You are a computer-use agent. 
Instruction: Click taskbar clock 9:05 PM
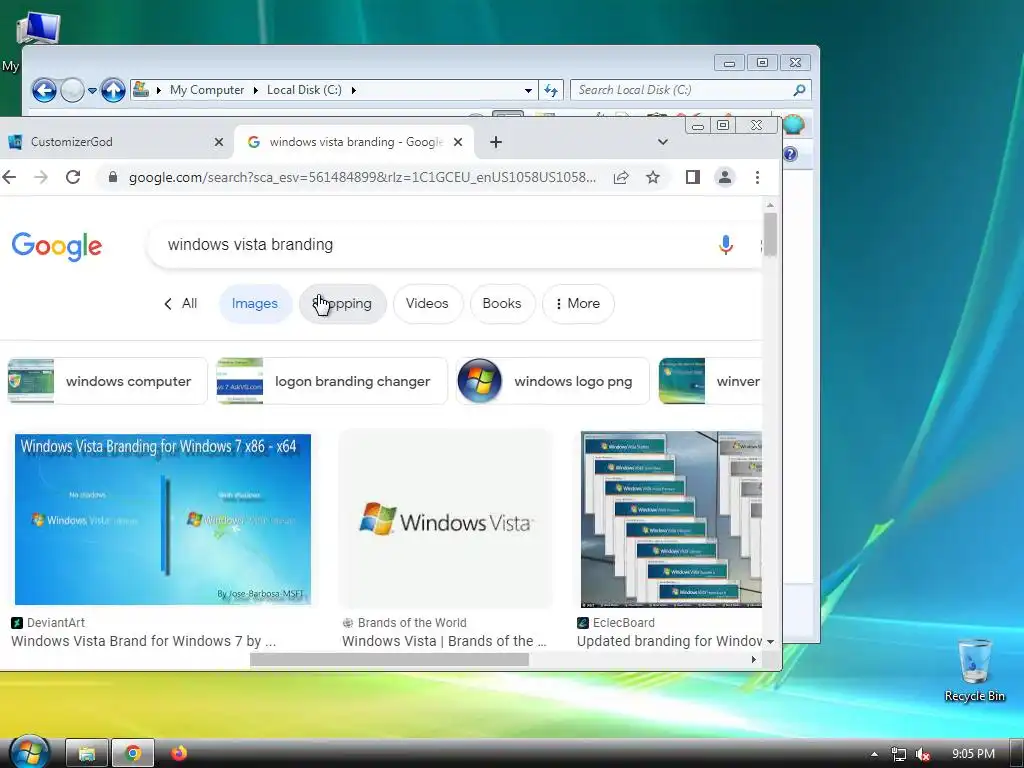pyautogui.click(x=973, y=754)
